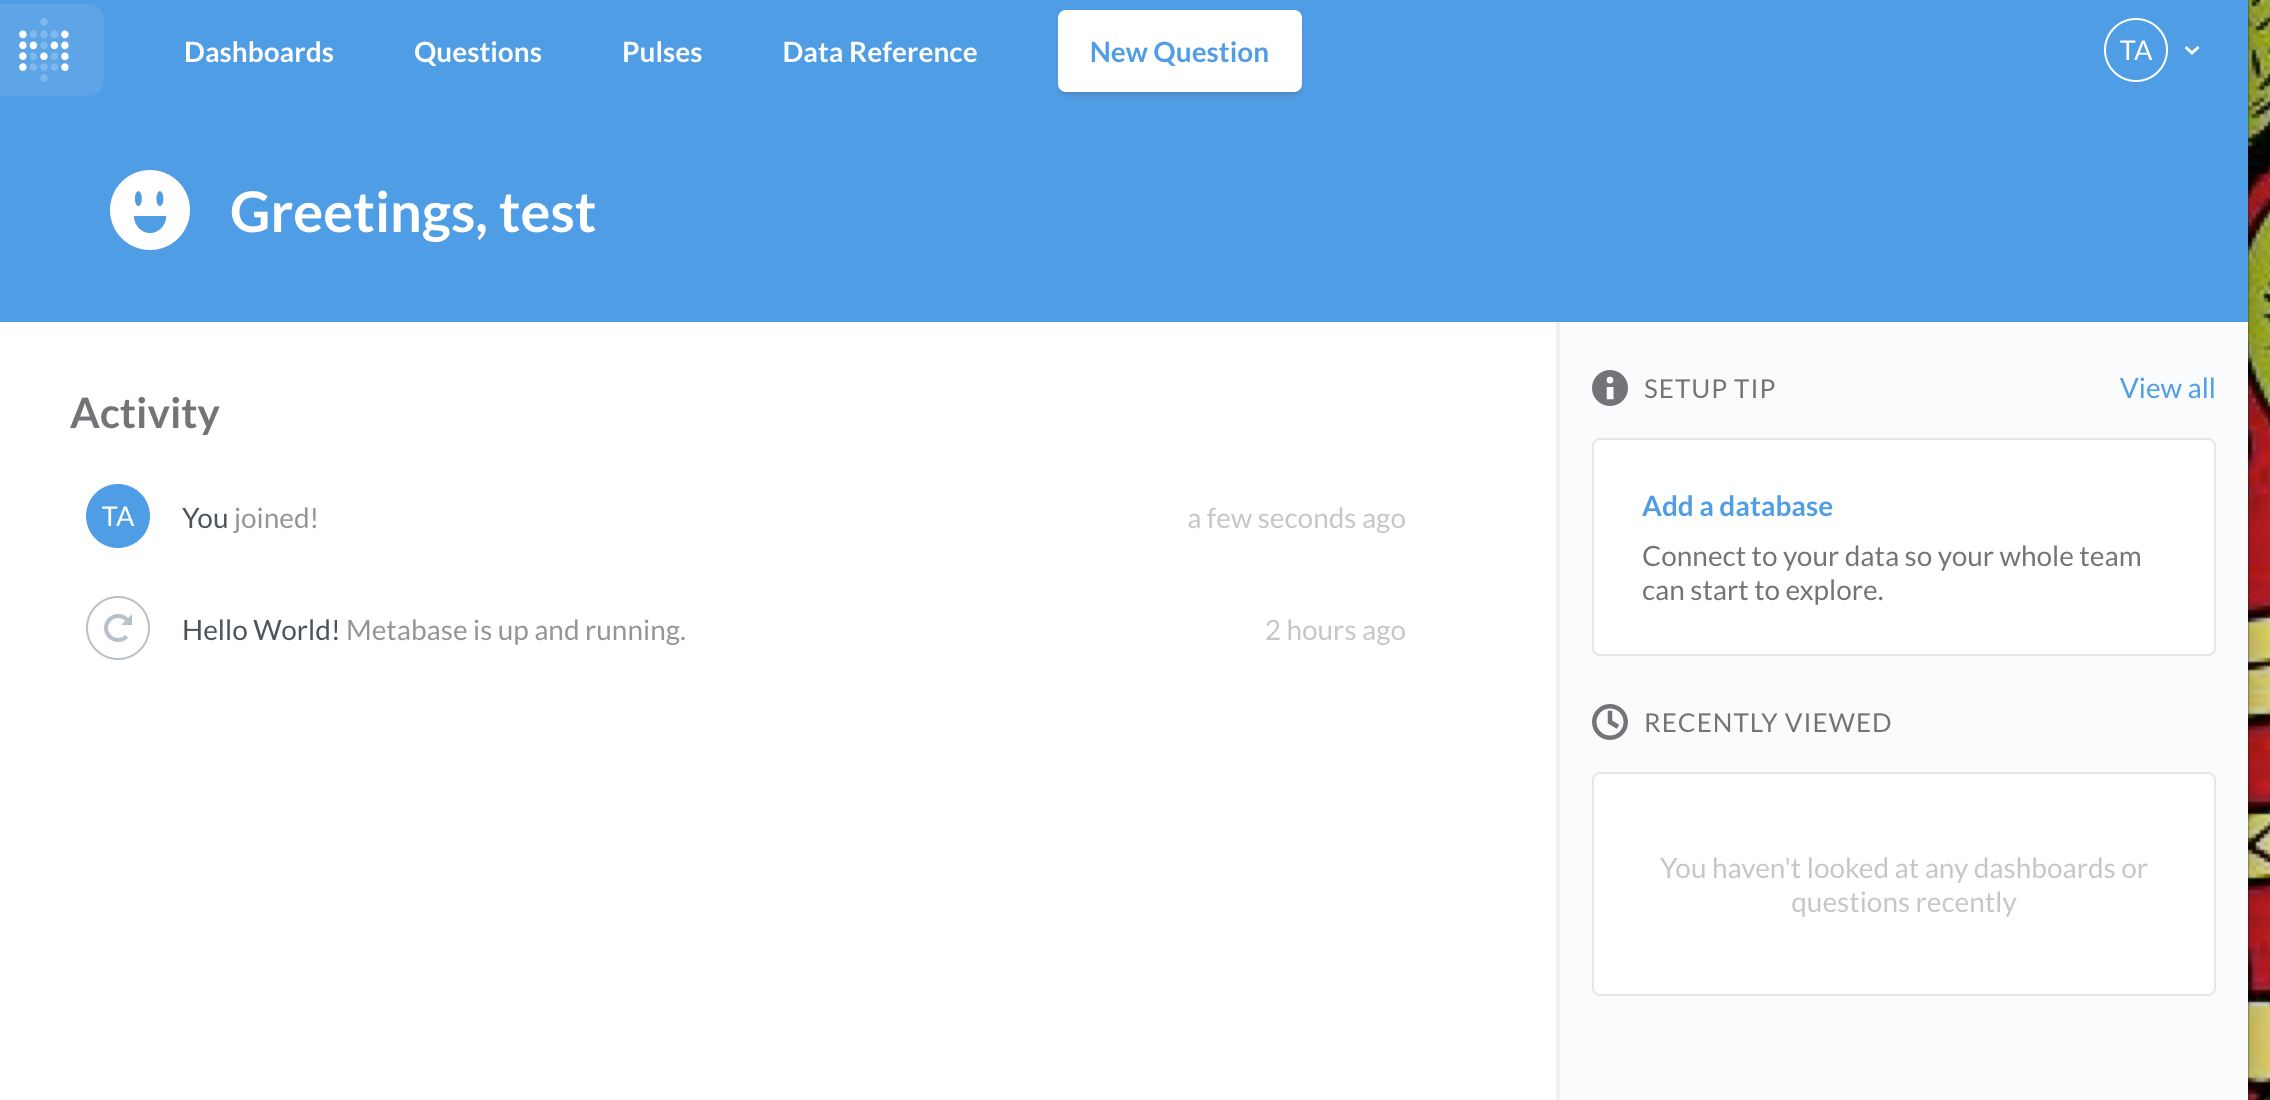Click the '2 hours ago' timestamp

pos(1335,630)
